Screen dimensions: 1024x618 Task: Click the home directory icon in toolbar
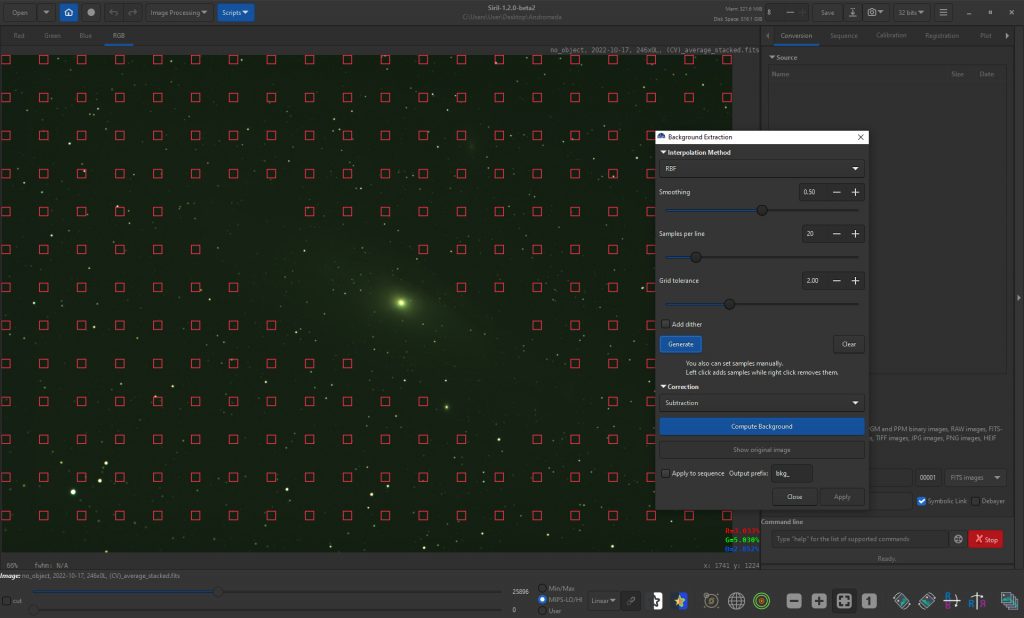[x=69, y=12]
